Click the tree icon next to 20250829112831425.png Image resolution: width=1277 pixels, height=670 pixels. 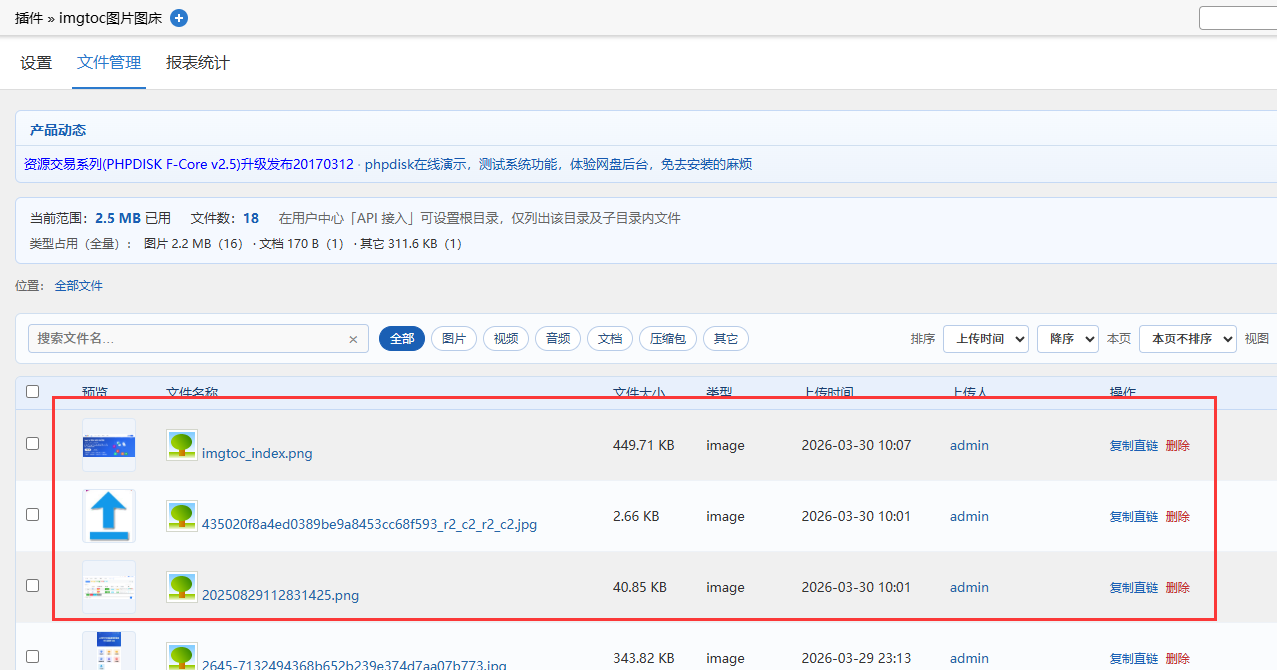point(181,586)
